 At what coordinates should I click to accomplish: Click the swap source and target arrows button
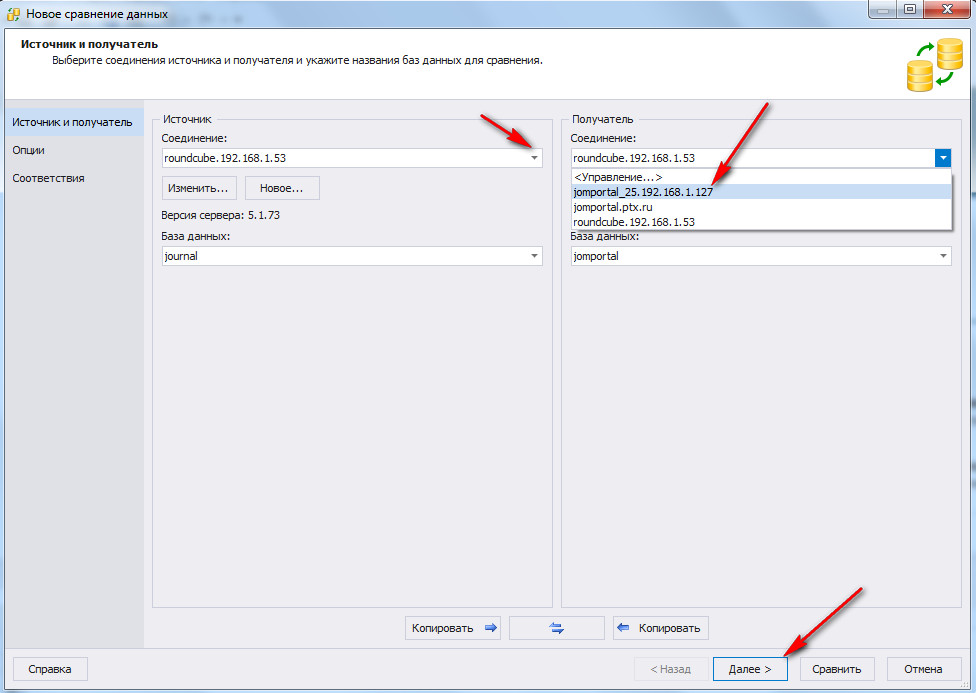pos(556,628)
